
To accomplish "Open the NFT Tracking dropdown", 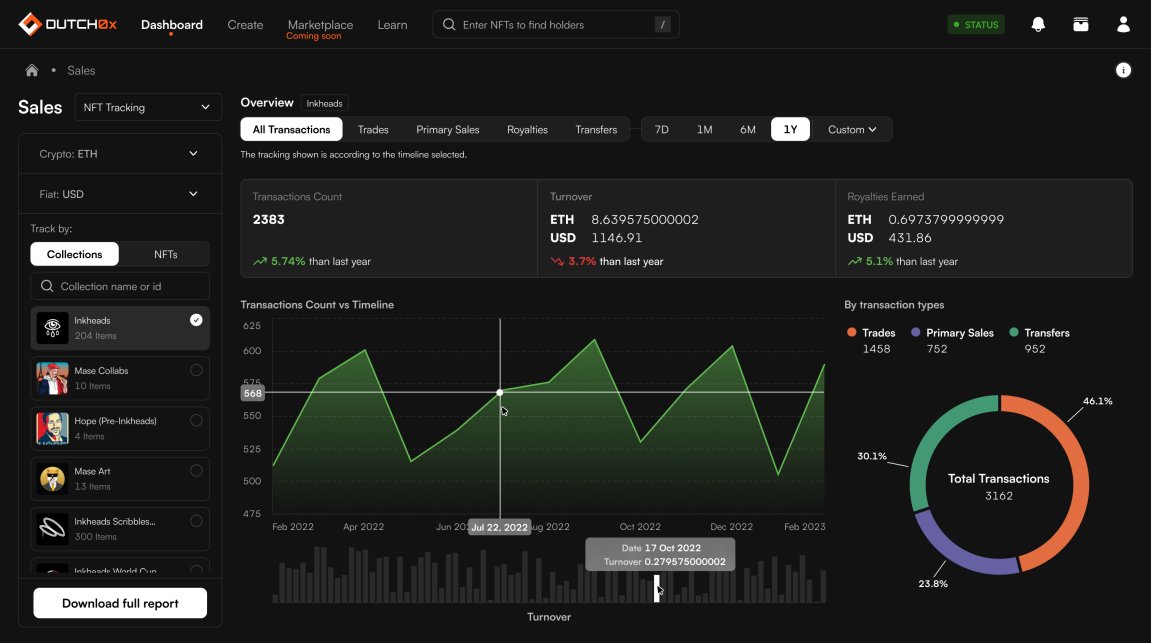I will 148,107.
